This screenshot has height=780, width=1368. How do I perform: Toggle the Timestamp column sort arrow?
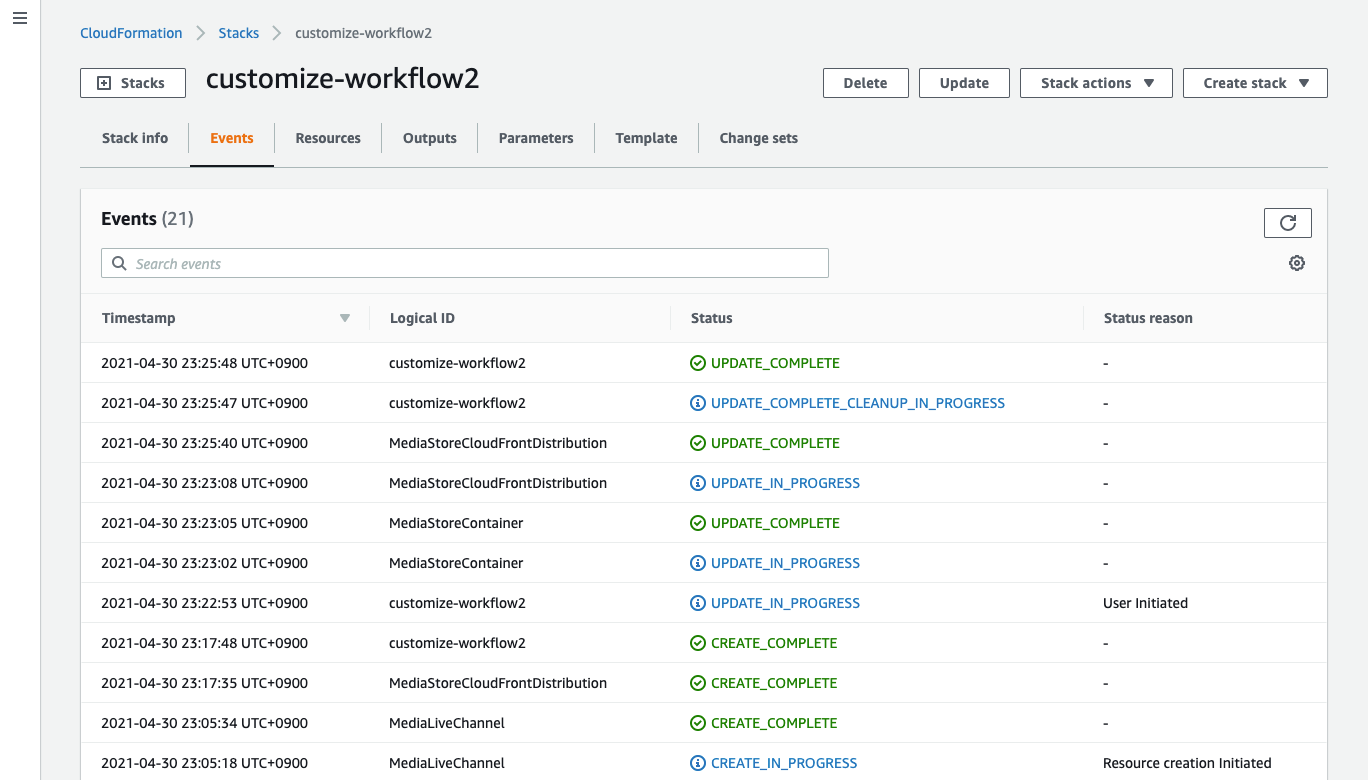[344, 317]
